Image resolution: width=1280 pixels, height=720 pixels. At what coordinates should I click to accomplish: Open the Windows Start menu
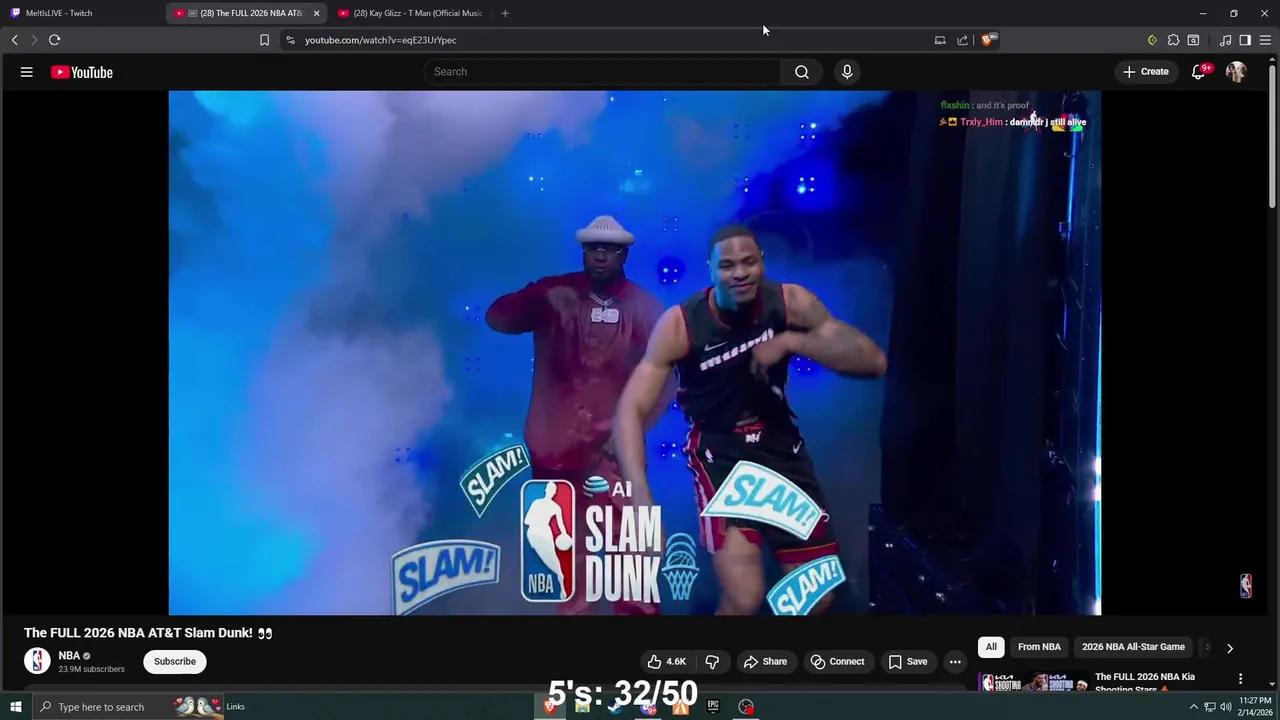(15, 707)
